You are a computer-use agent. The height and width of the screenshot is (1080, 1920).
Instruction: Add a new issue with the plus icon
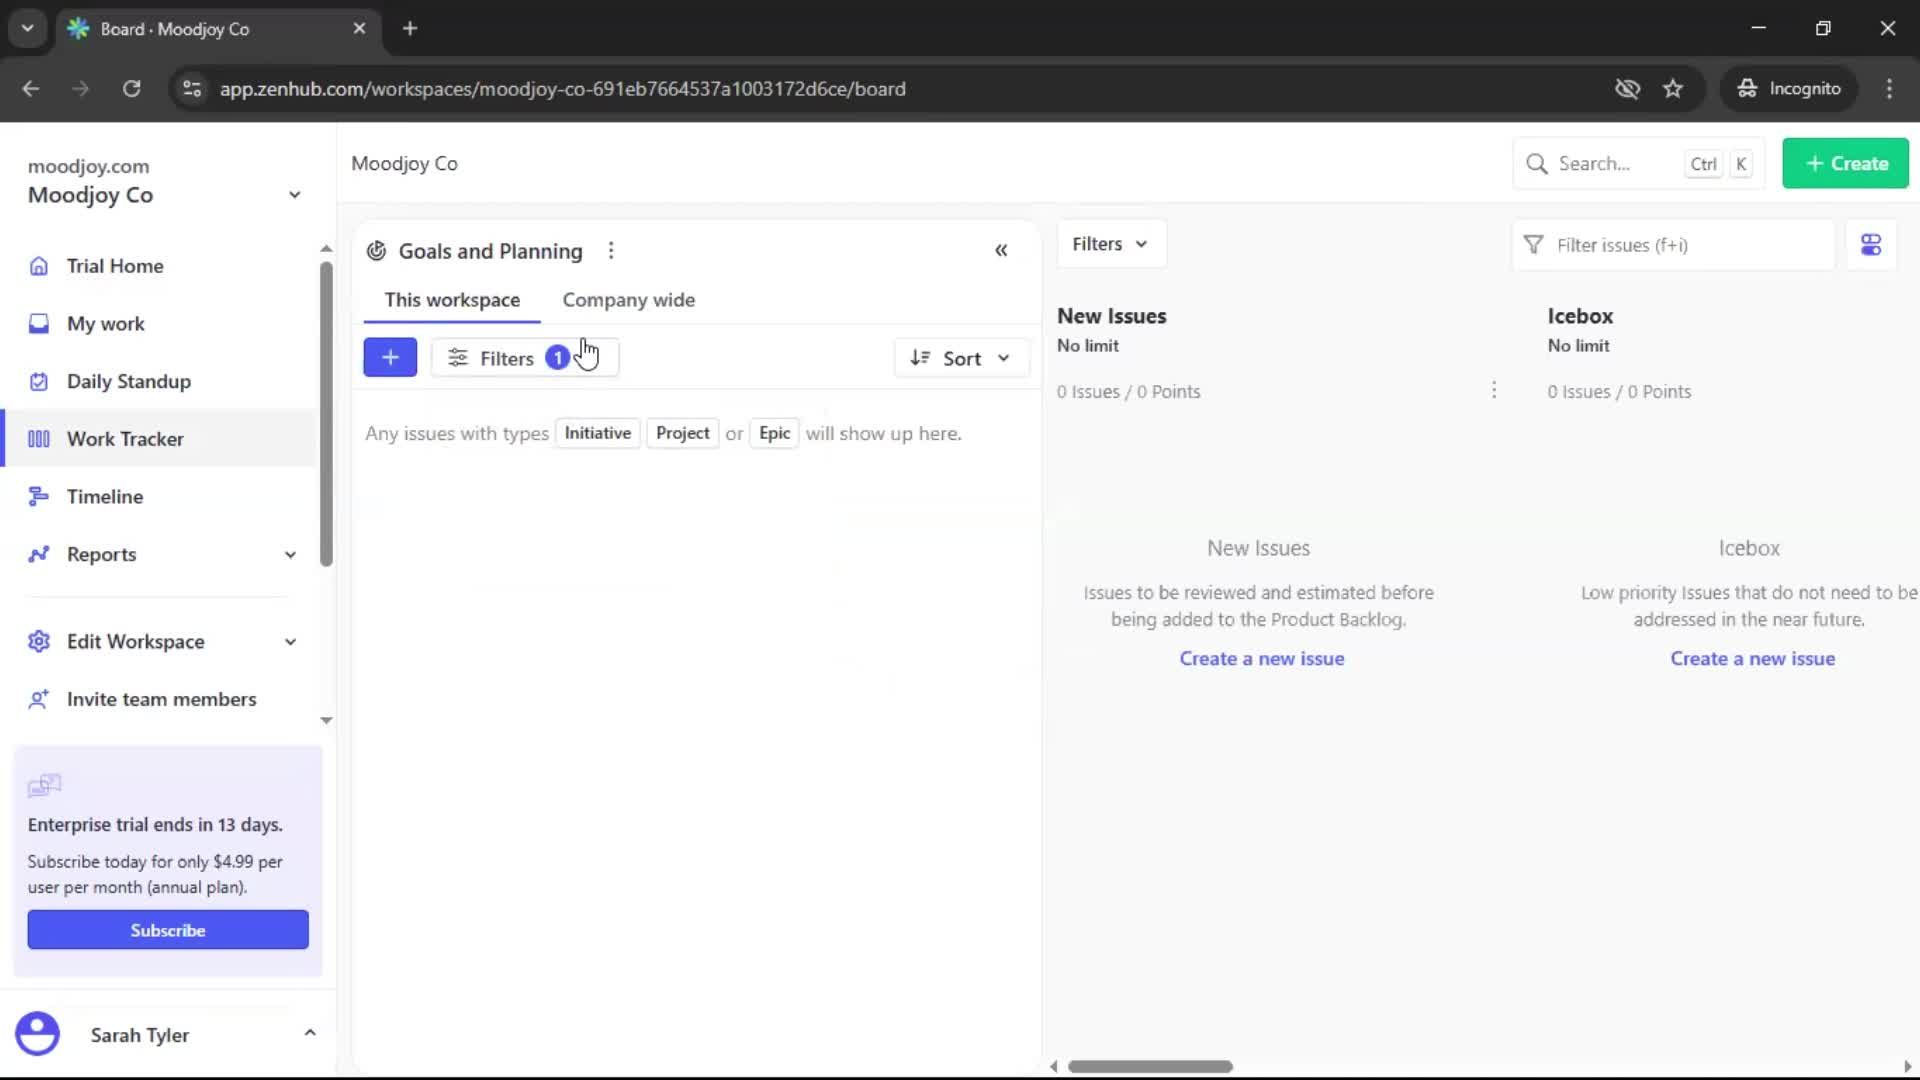tap(390, 357)
